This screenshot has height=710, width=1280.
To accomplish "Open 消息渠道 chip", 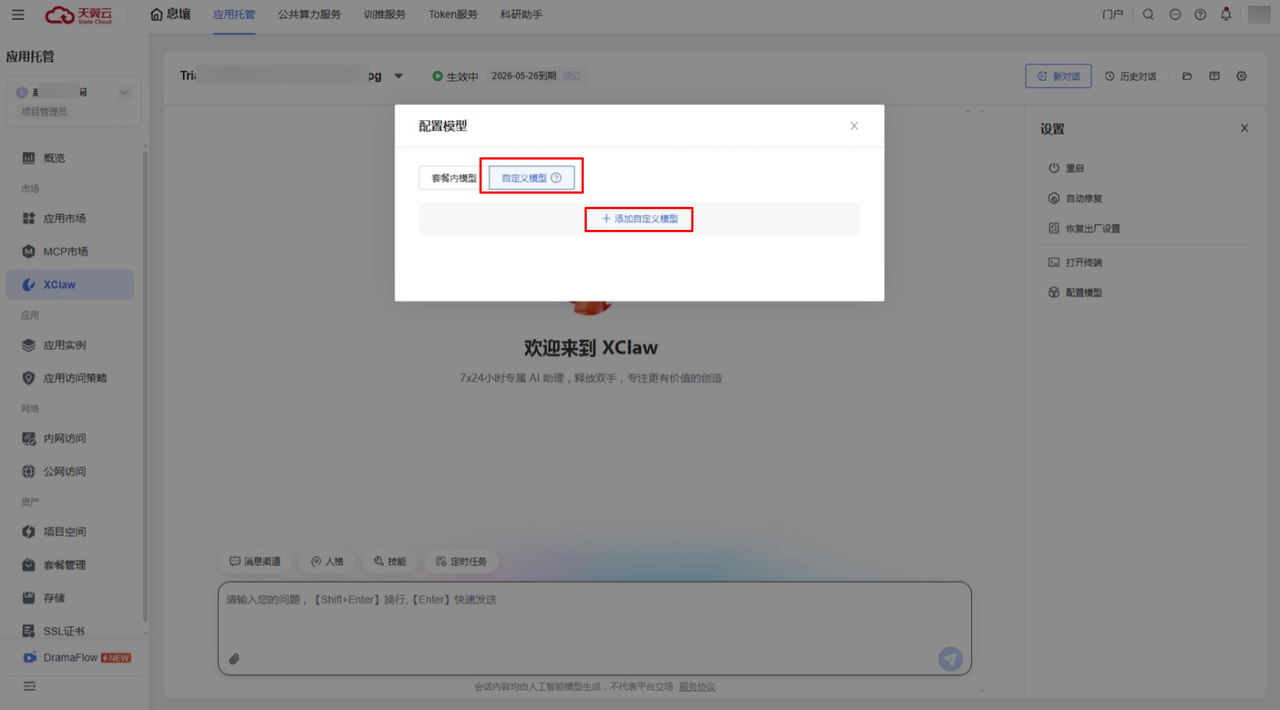I will tap(255, 562).
